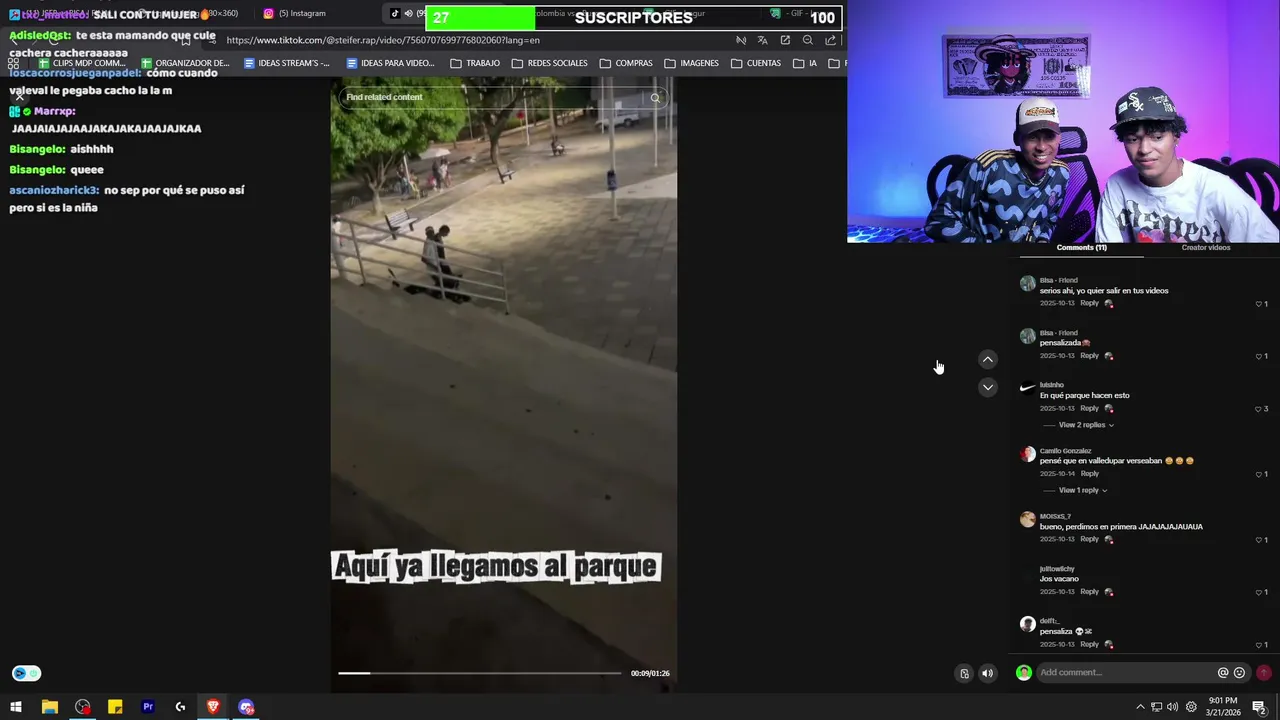Open the IDEAS STREAM'S bookmark

(287, 63)
